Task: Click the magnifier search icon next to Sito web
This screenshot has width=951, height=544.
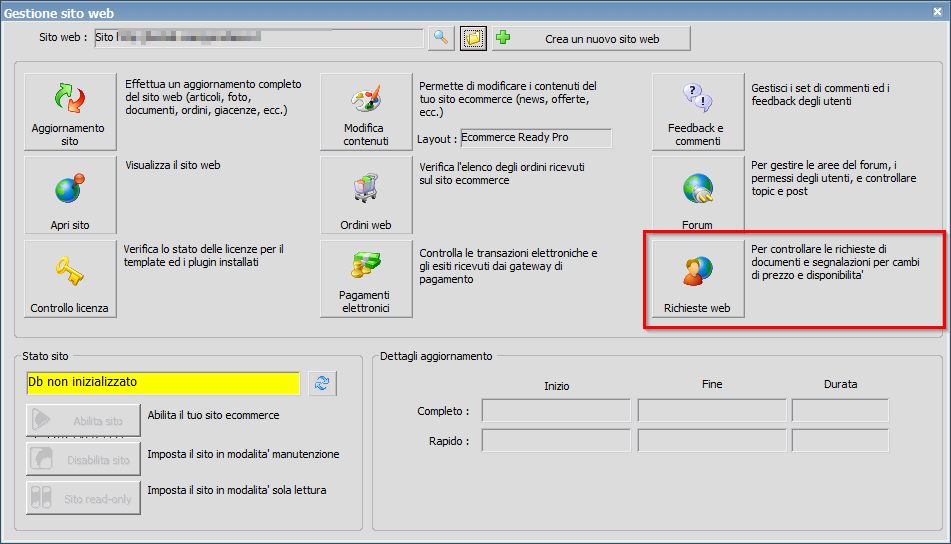Action: coord(441,38)
